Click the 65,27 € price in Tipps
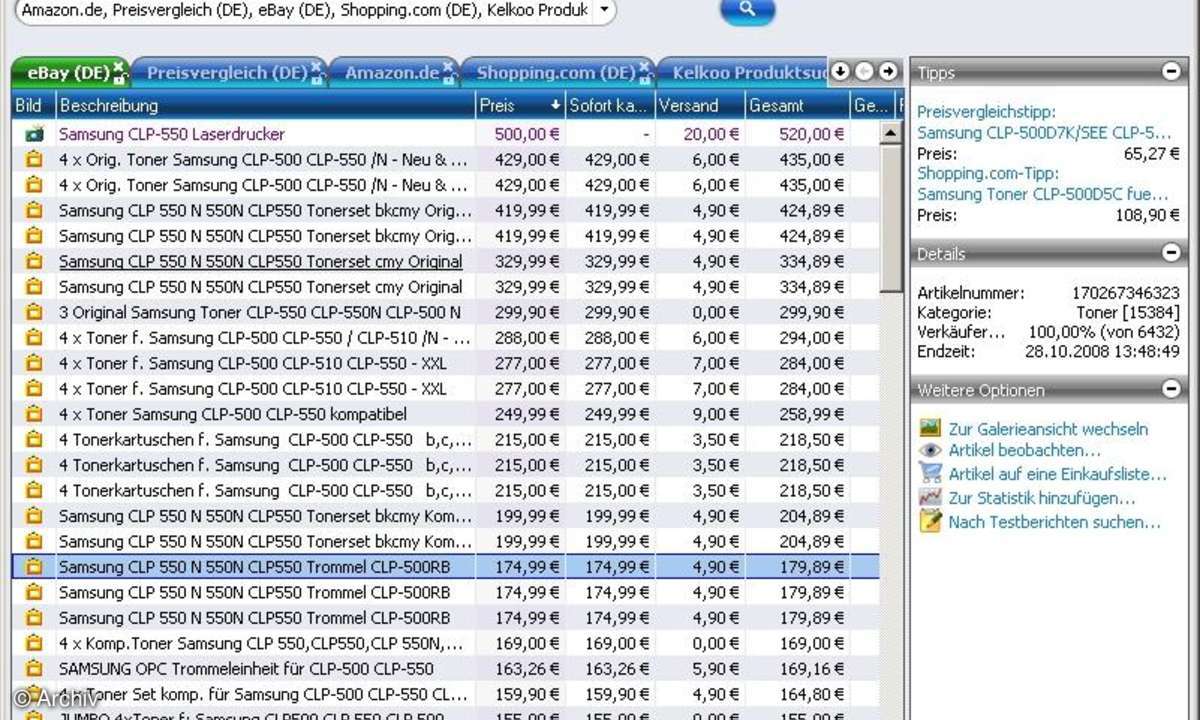 [1152, 154]
